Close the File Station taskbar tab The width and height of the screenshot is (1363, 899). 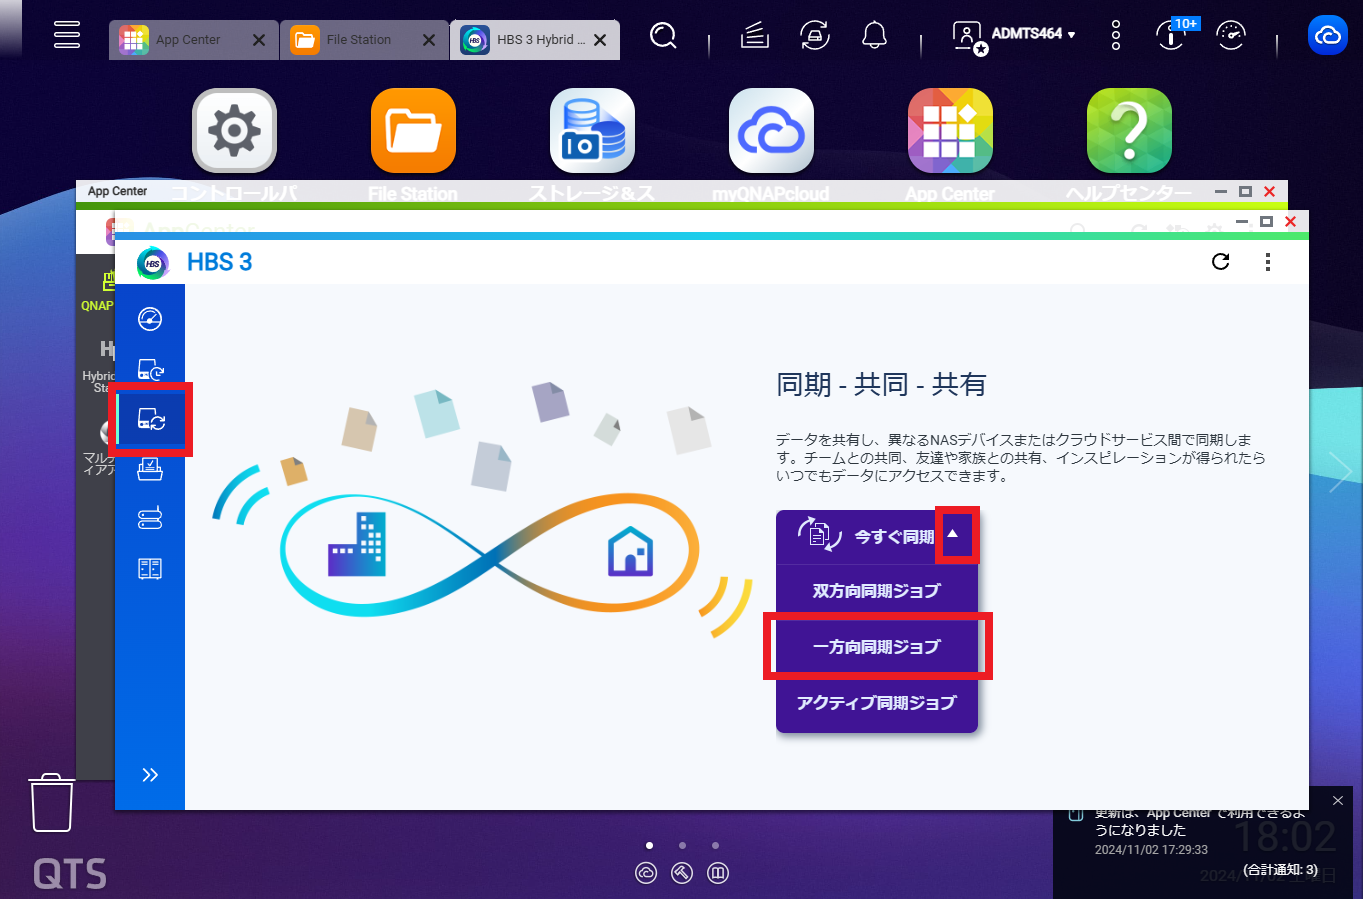429,40
